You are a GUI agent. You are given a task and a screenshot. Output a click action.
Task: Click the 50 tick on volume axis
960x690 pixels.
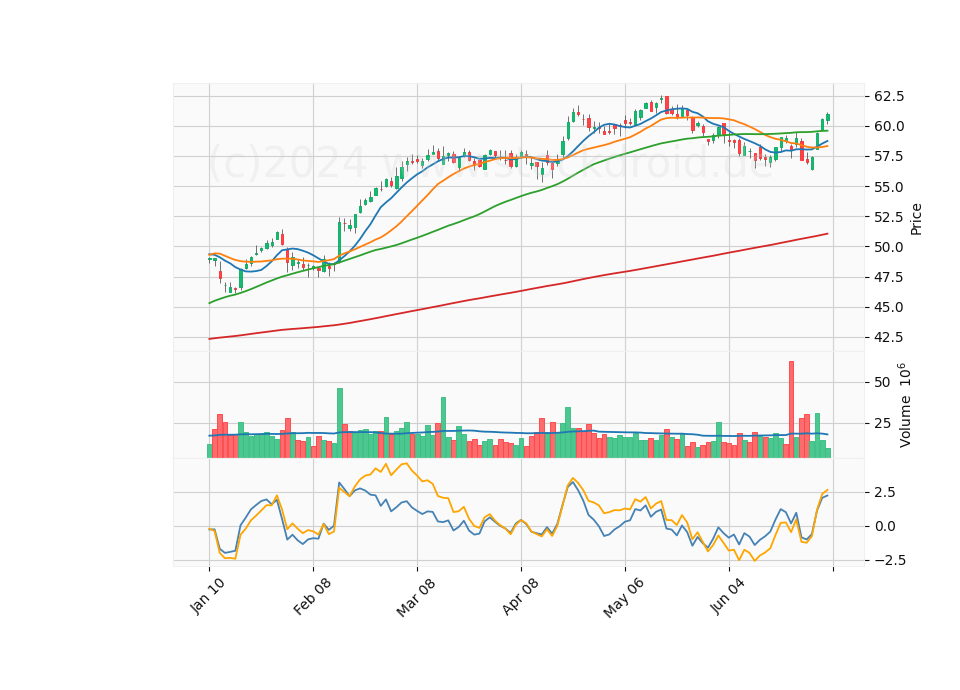(882, 382)
